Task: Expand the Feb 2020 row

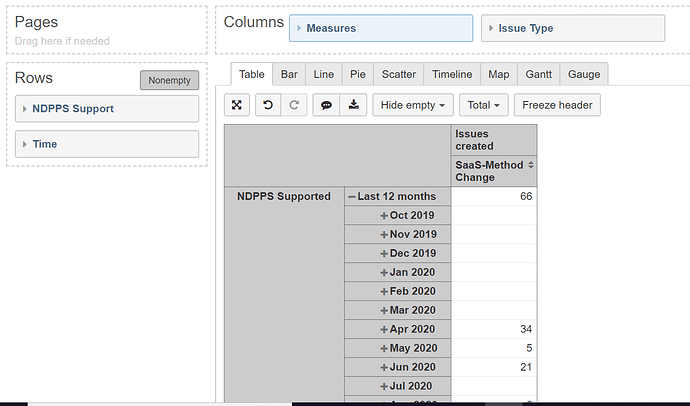Action: (384, 291)
